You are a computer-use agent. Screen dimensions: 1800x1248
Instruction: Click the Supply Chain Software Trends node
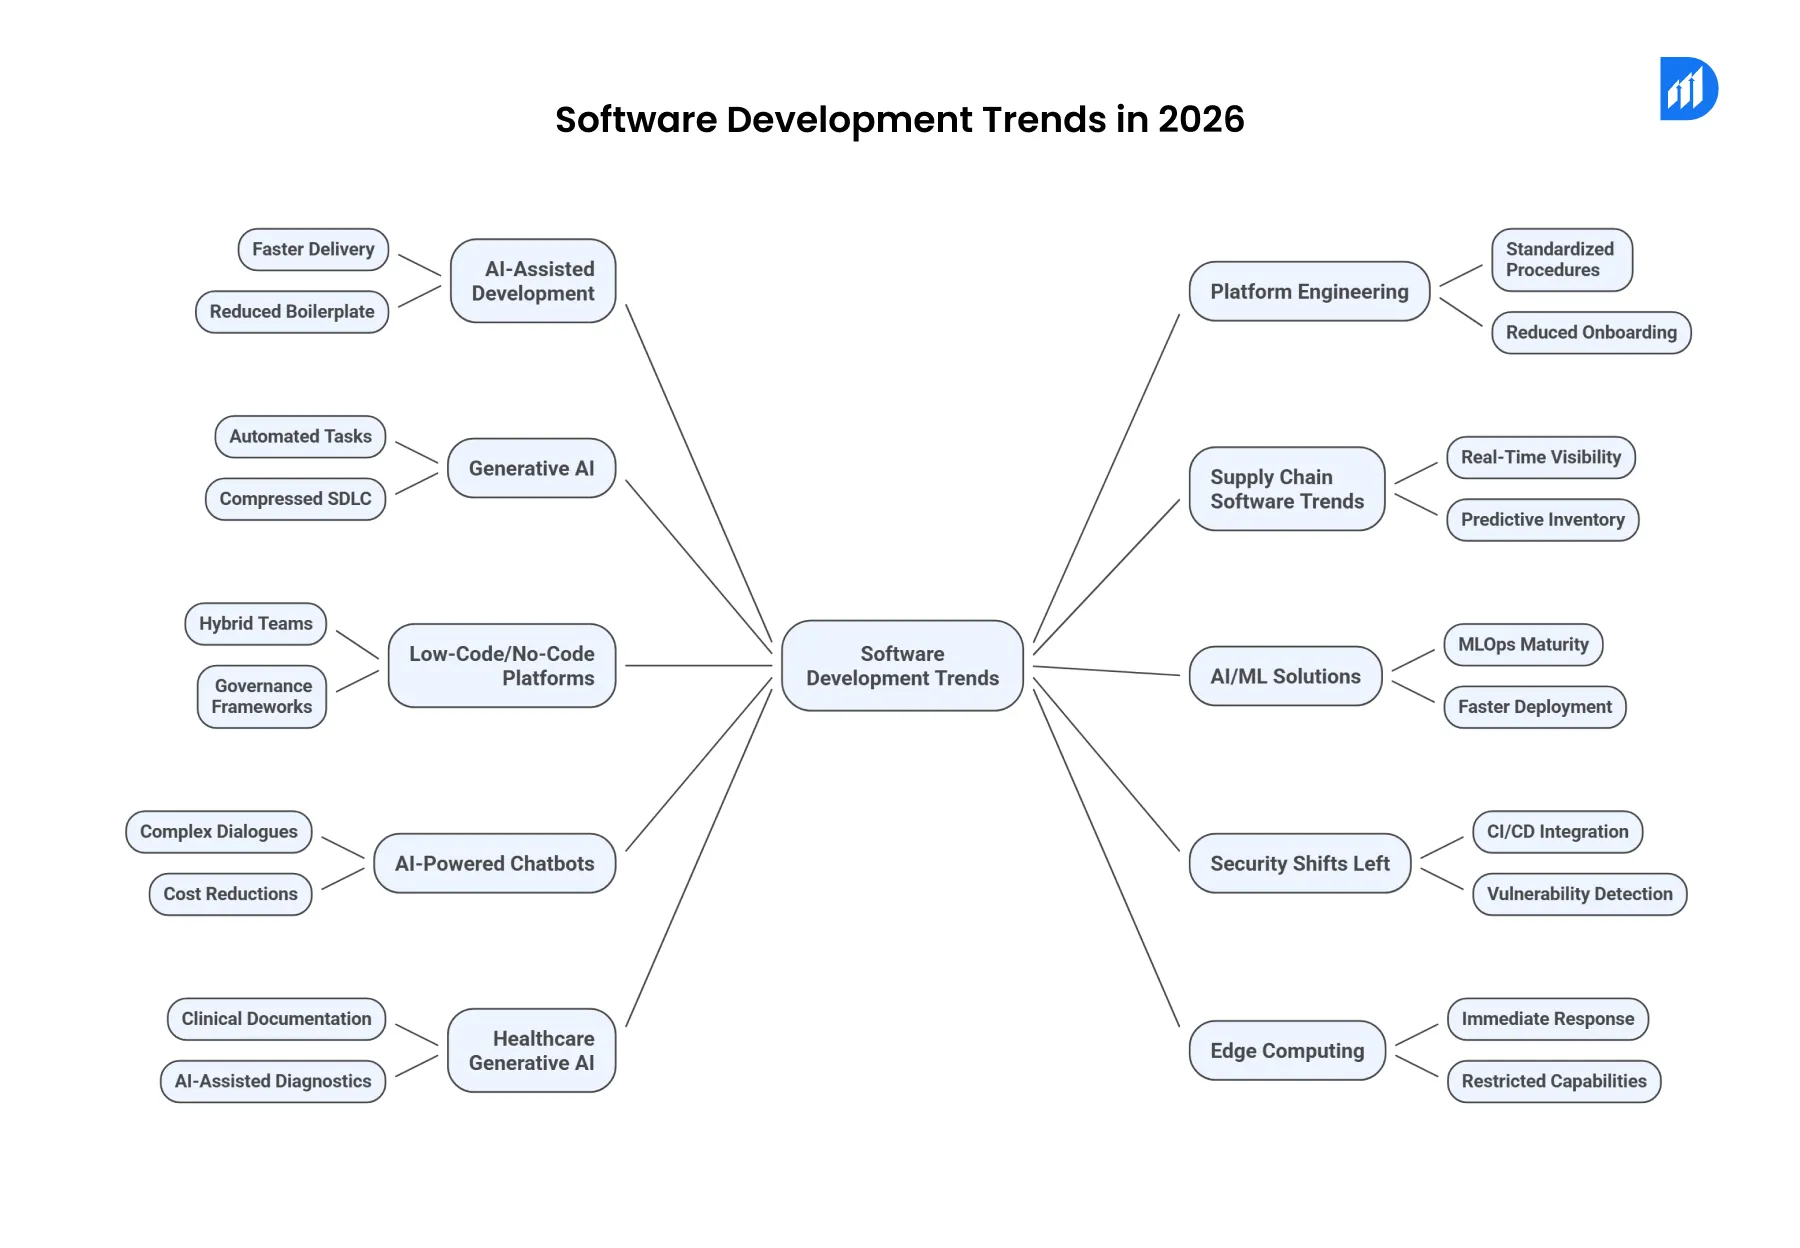pos(1286,489)
